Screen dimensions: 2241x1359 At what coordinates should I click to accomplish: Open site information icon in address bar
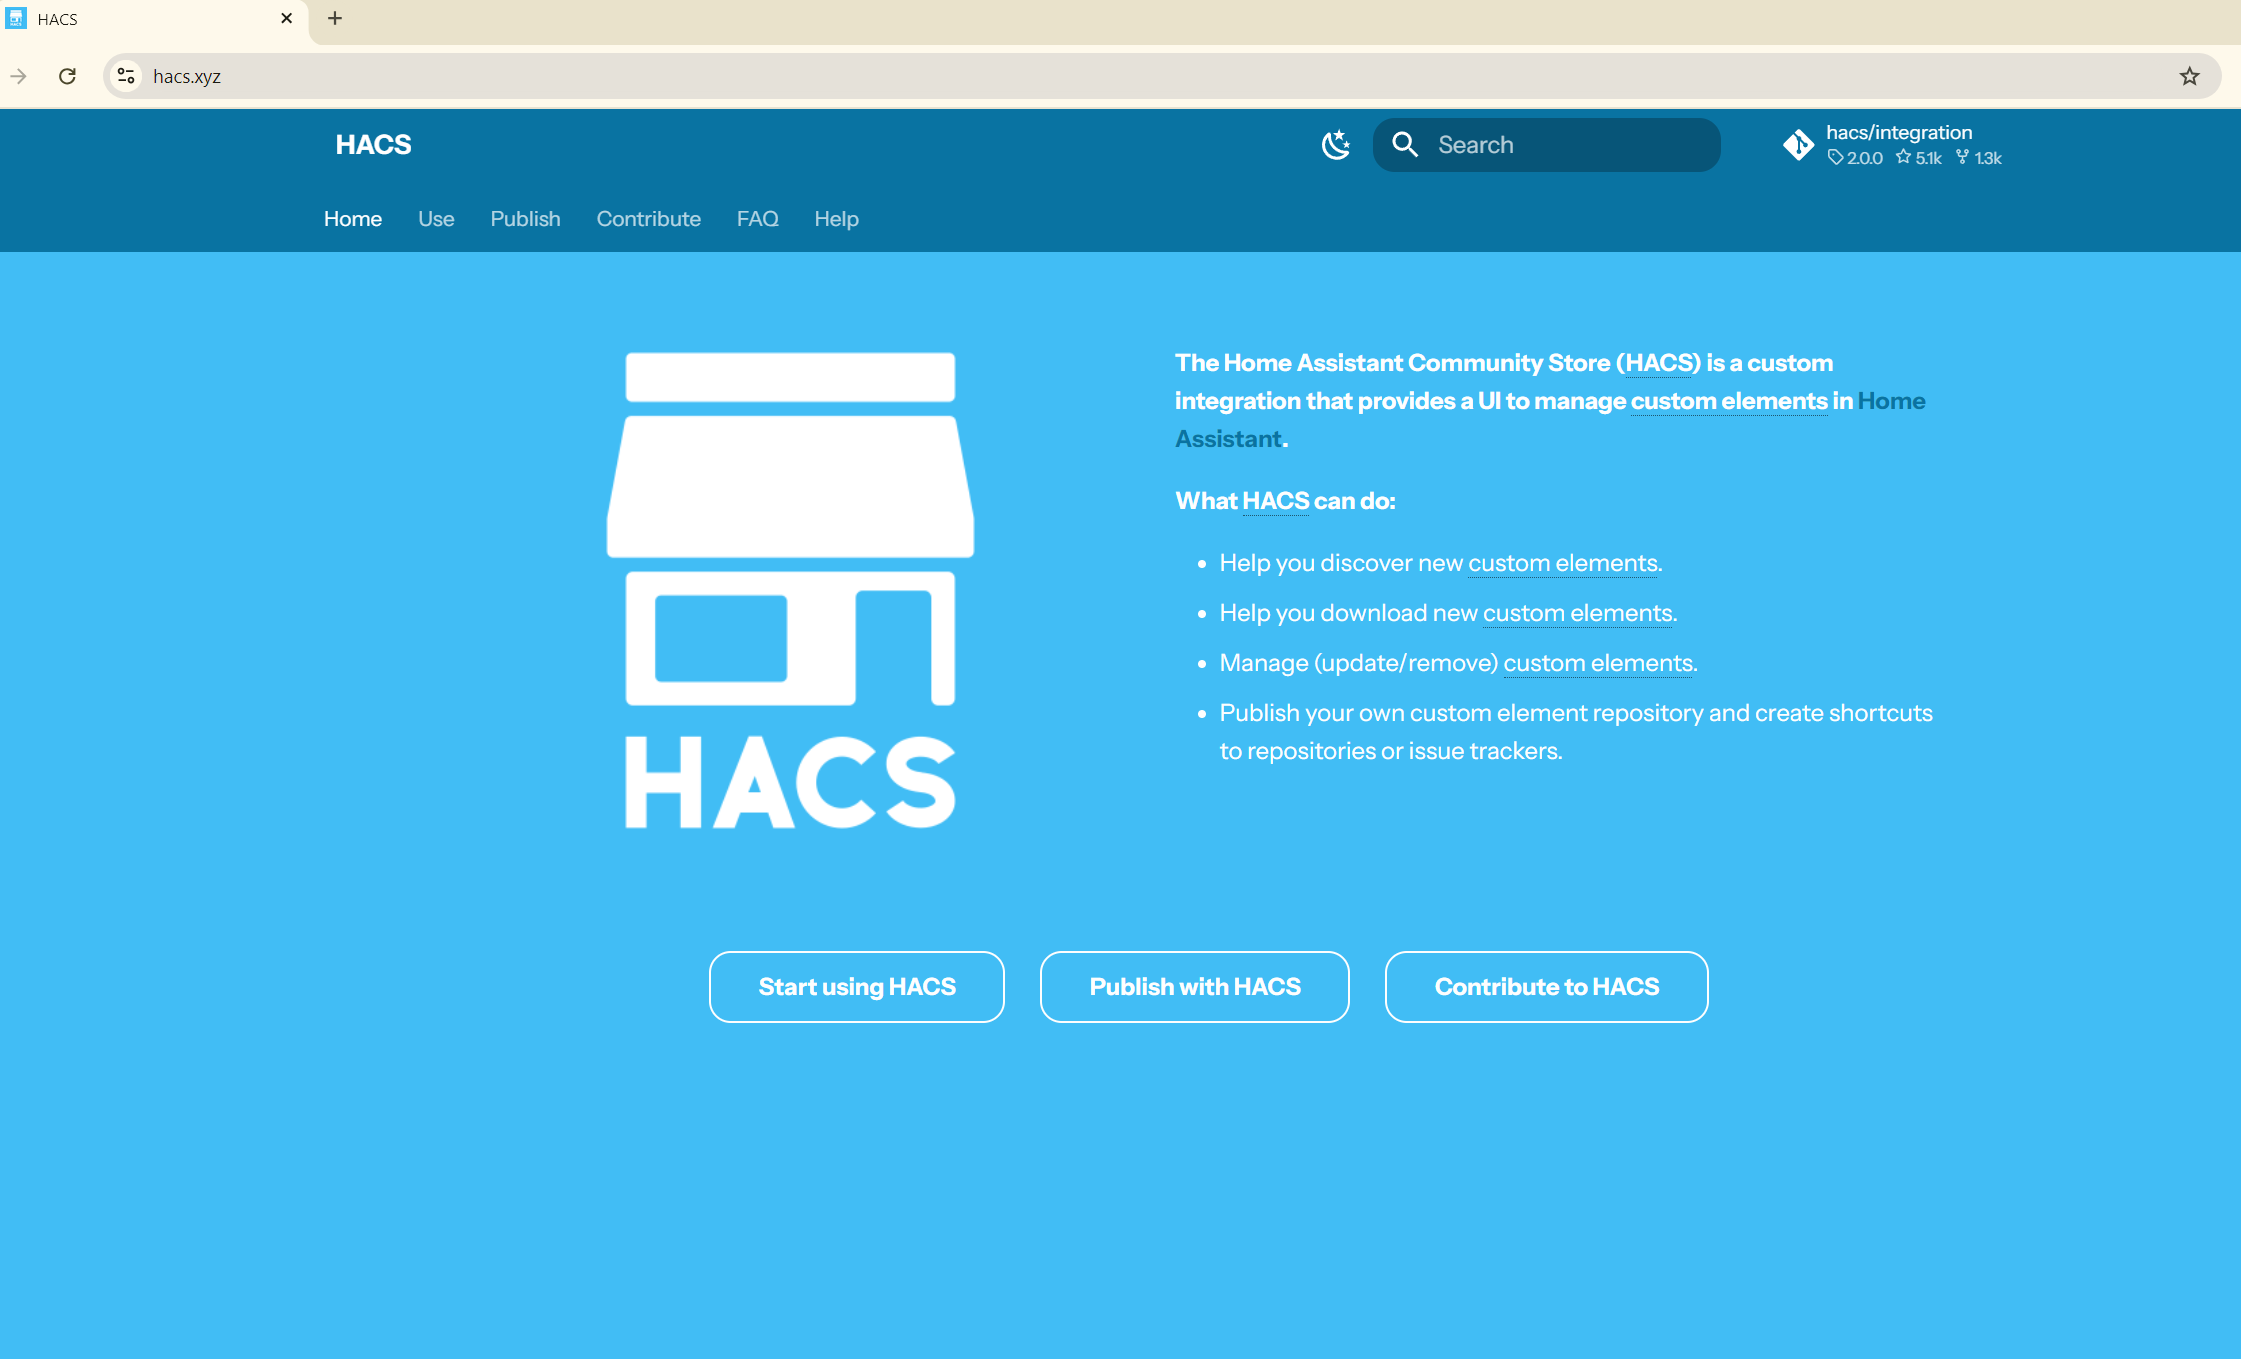(126, 76)
